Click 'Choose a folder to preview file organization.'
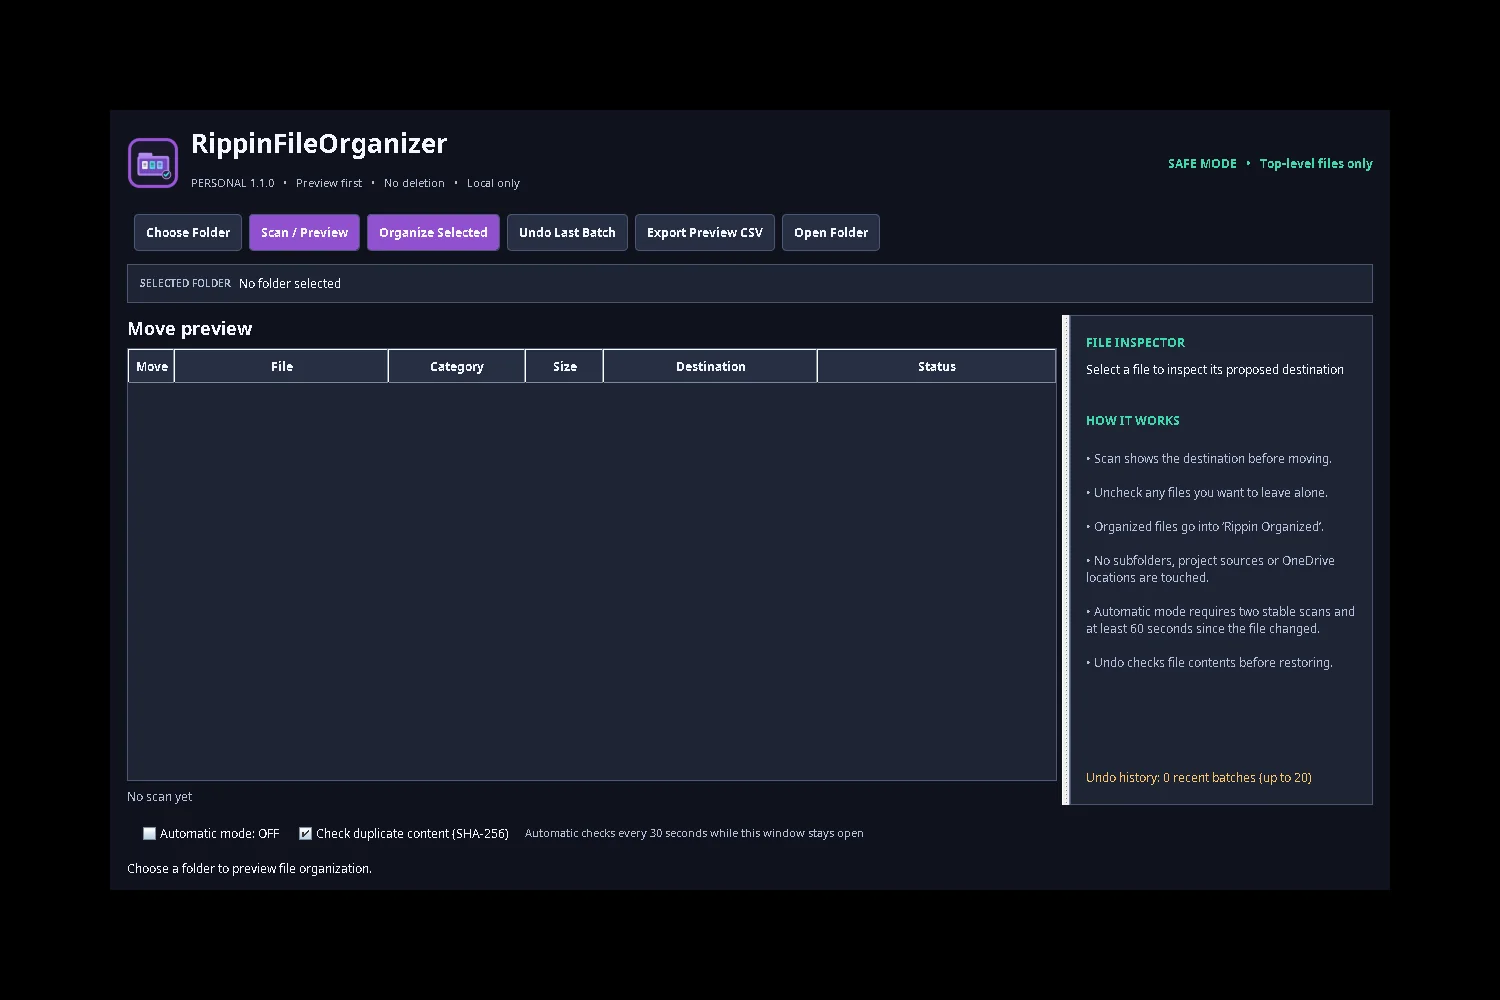This screenshot has width=1500, height=1000. tap(250, 869)
